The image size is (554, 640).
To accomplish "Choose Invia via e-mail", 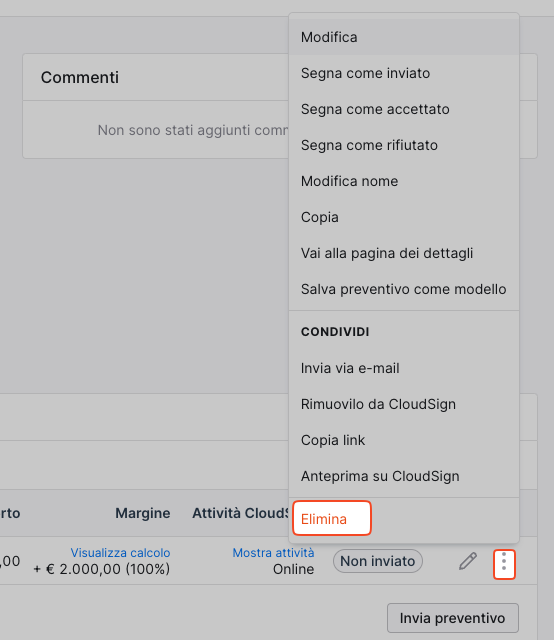I will point(404,368).
